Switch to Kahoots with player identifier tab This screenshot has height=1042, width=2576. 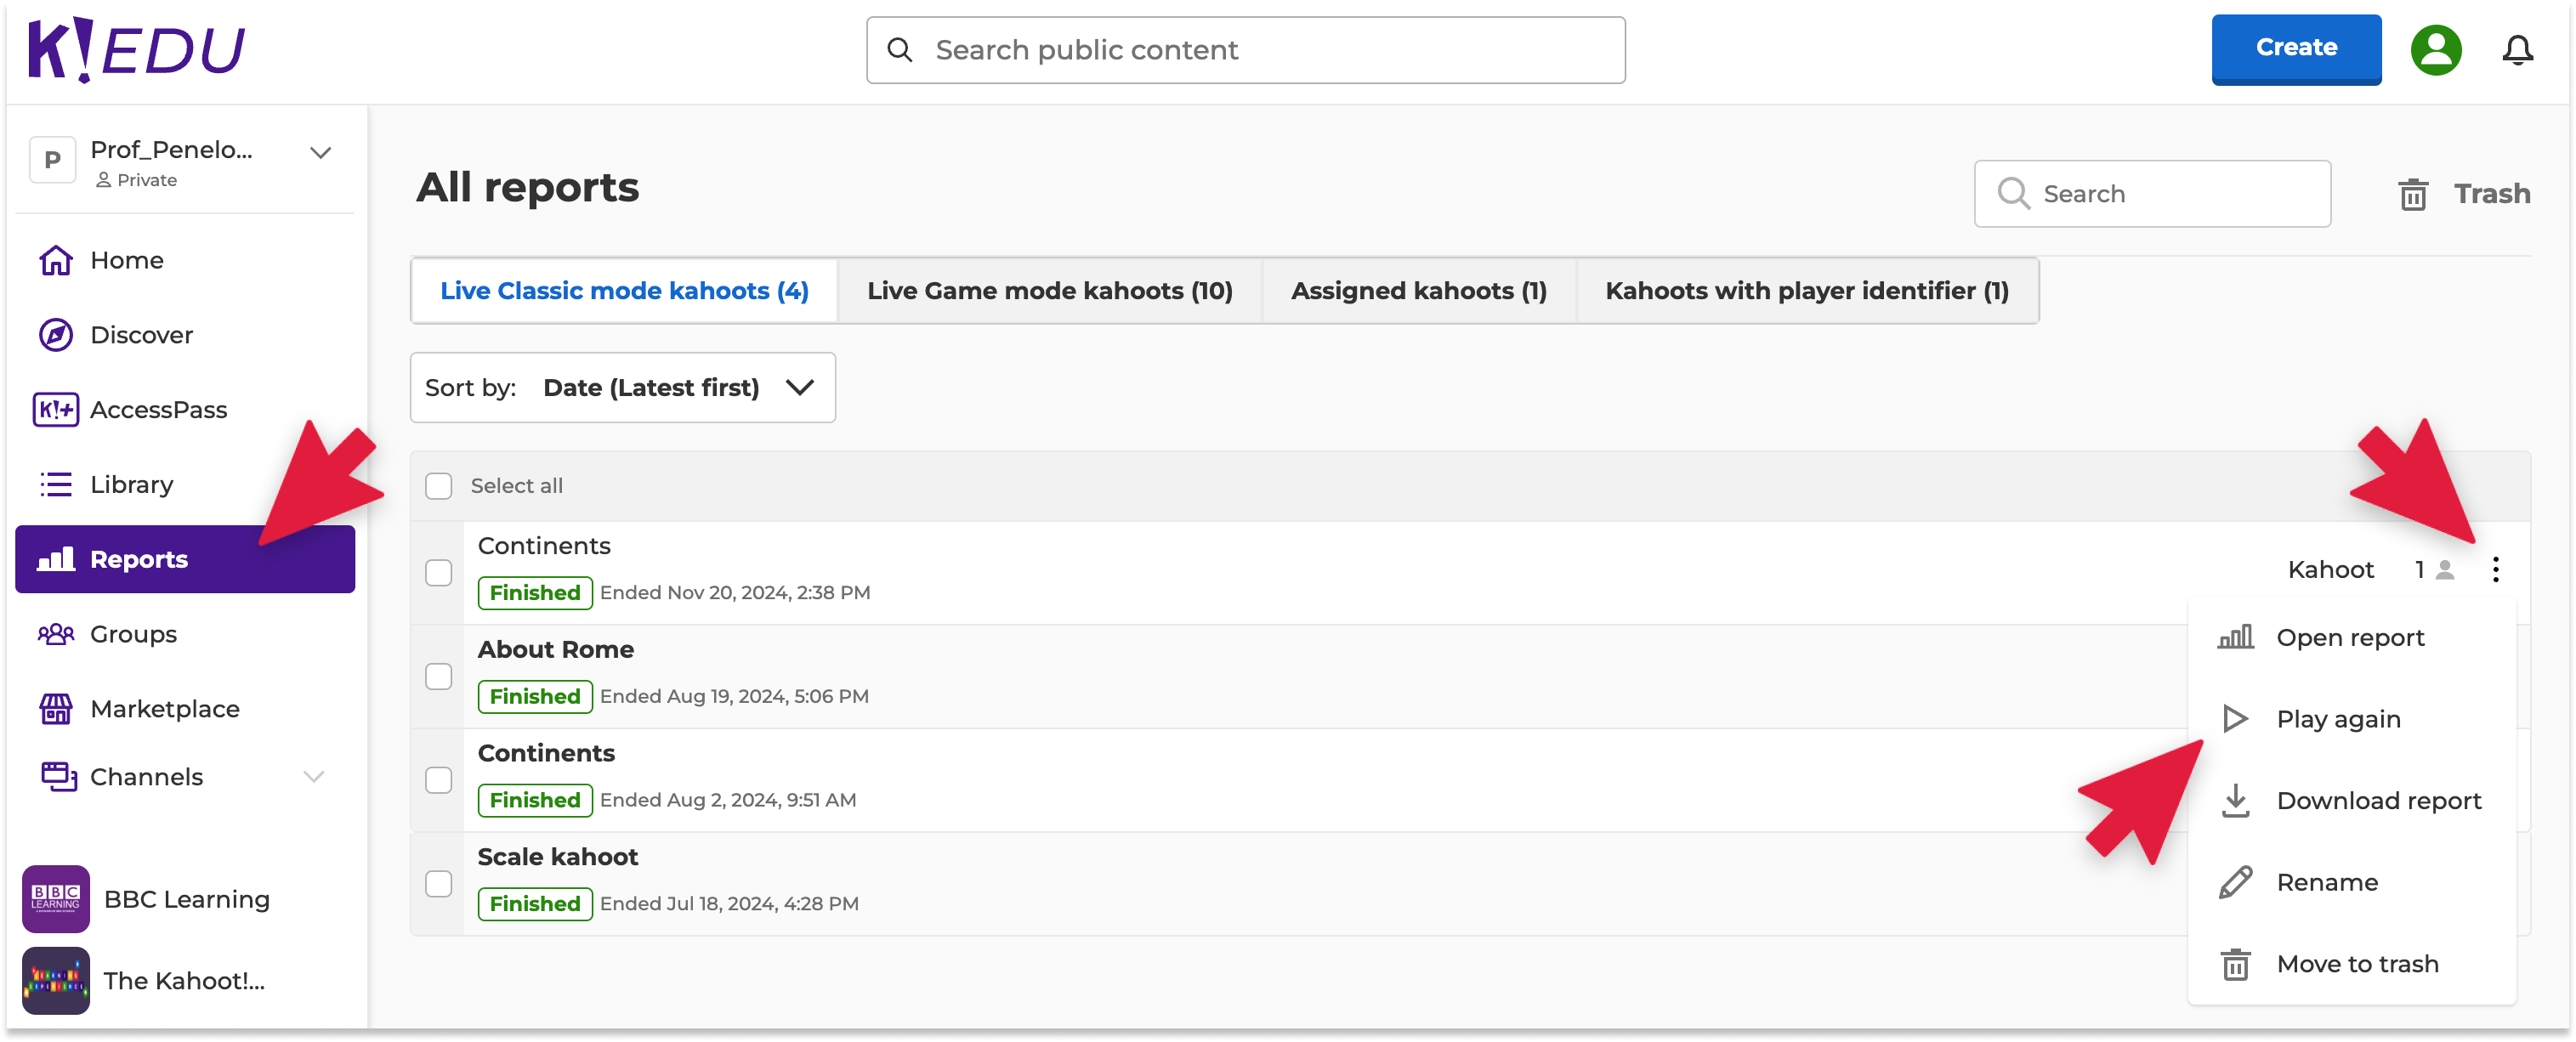pos(1807,291)
